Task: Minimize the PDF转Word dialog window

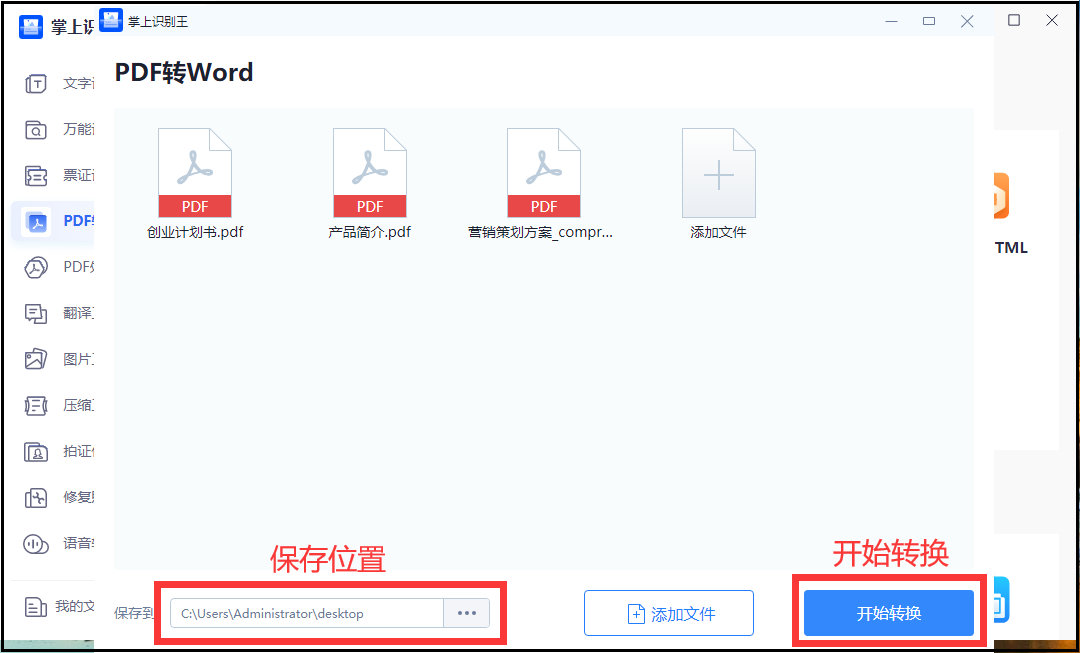Action: pyautogui.click(x=891, y=21)
